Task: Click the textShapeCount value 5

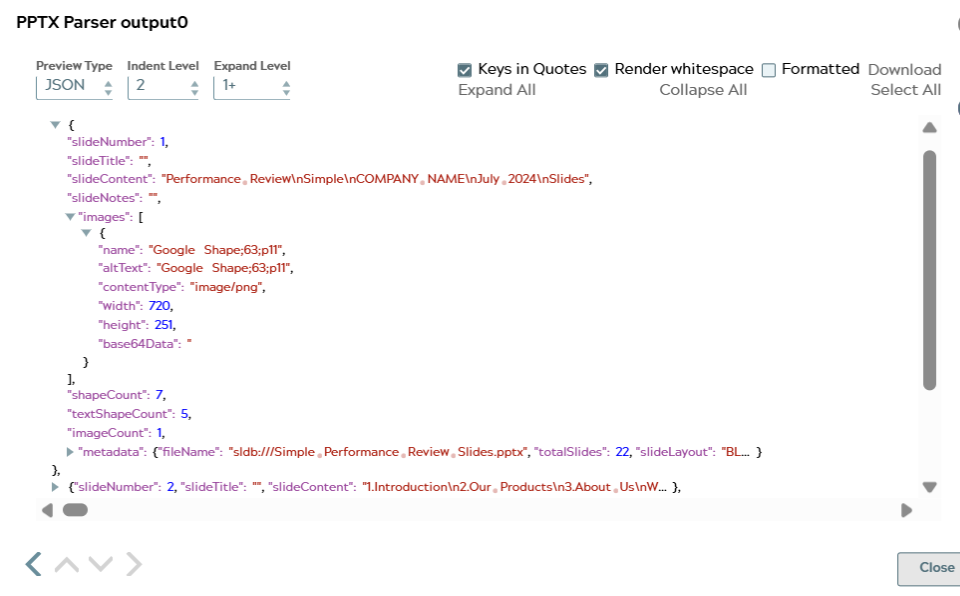Action: click(184, 414)
